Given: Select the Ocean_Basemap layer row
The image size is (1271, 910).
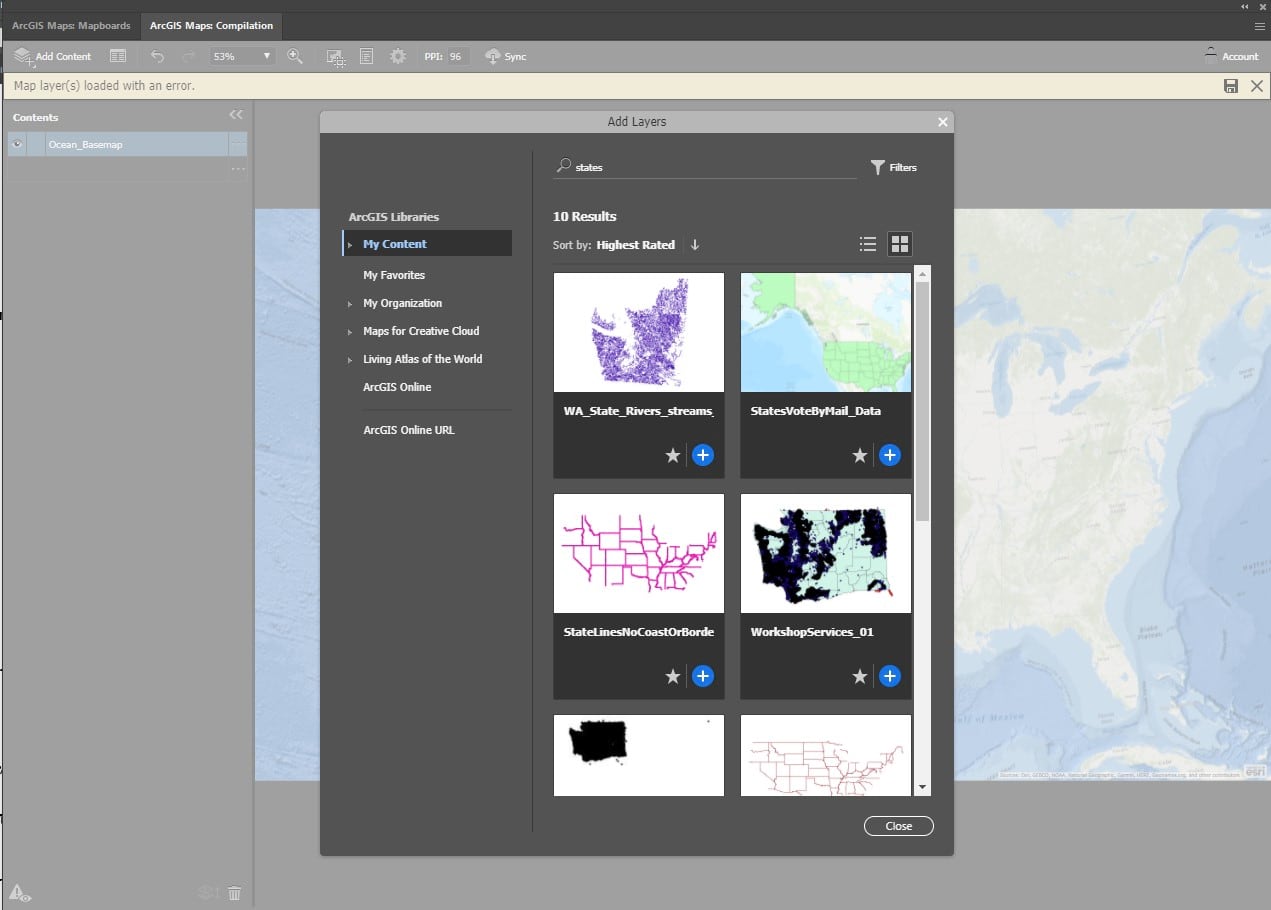Looking at the screenshot, I should 127,144.
